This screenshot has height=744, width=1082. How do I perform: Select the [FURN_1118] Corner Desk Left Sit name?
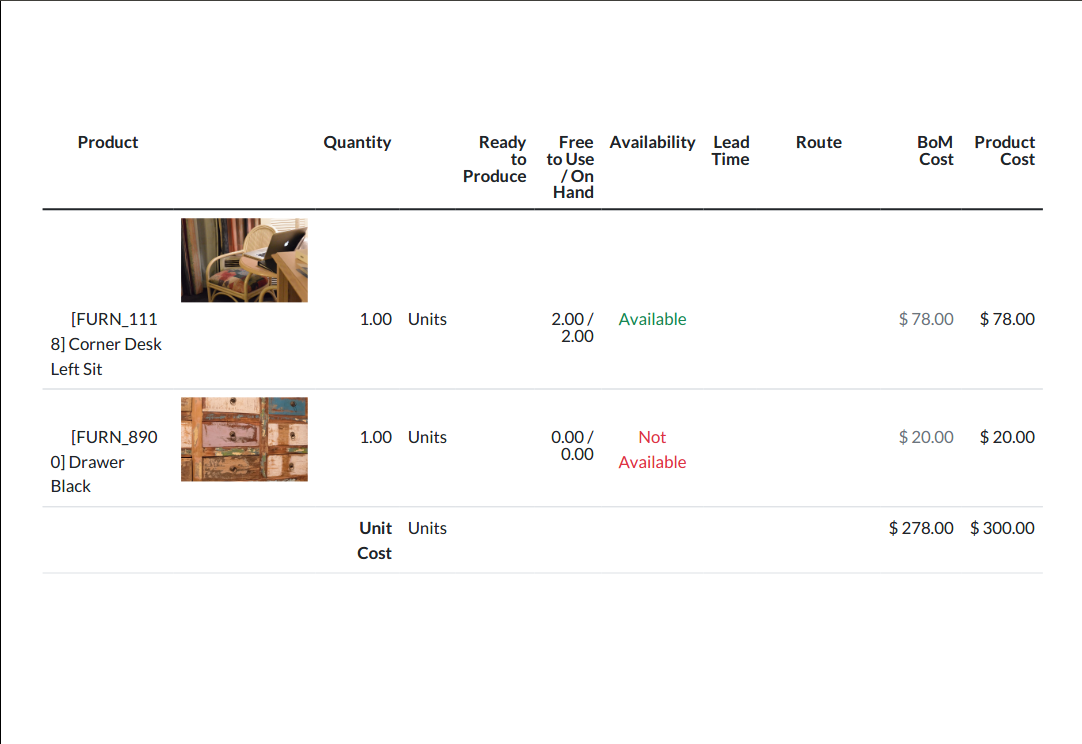coord(106,344)
